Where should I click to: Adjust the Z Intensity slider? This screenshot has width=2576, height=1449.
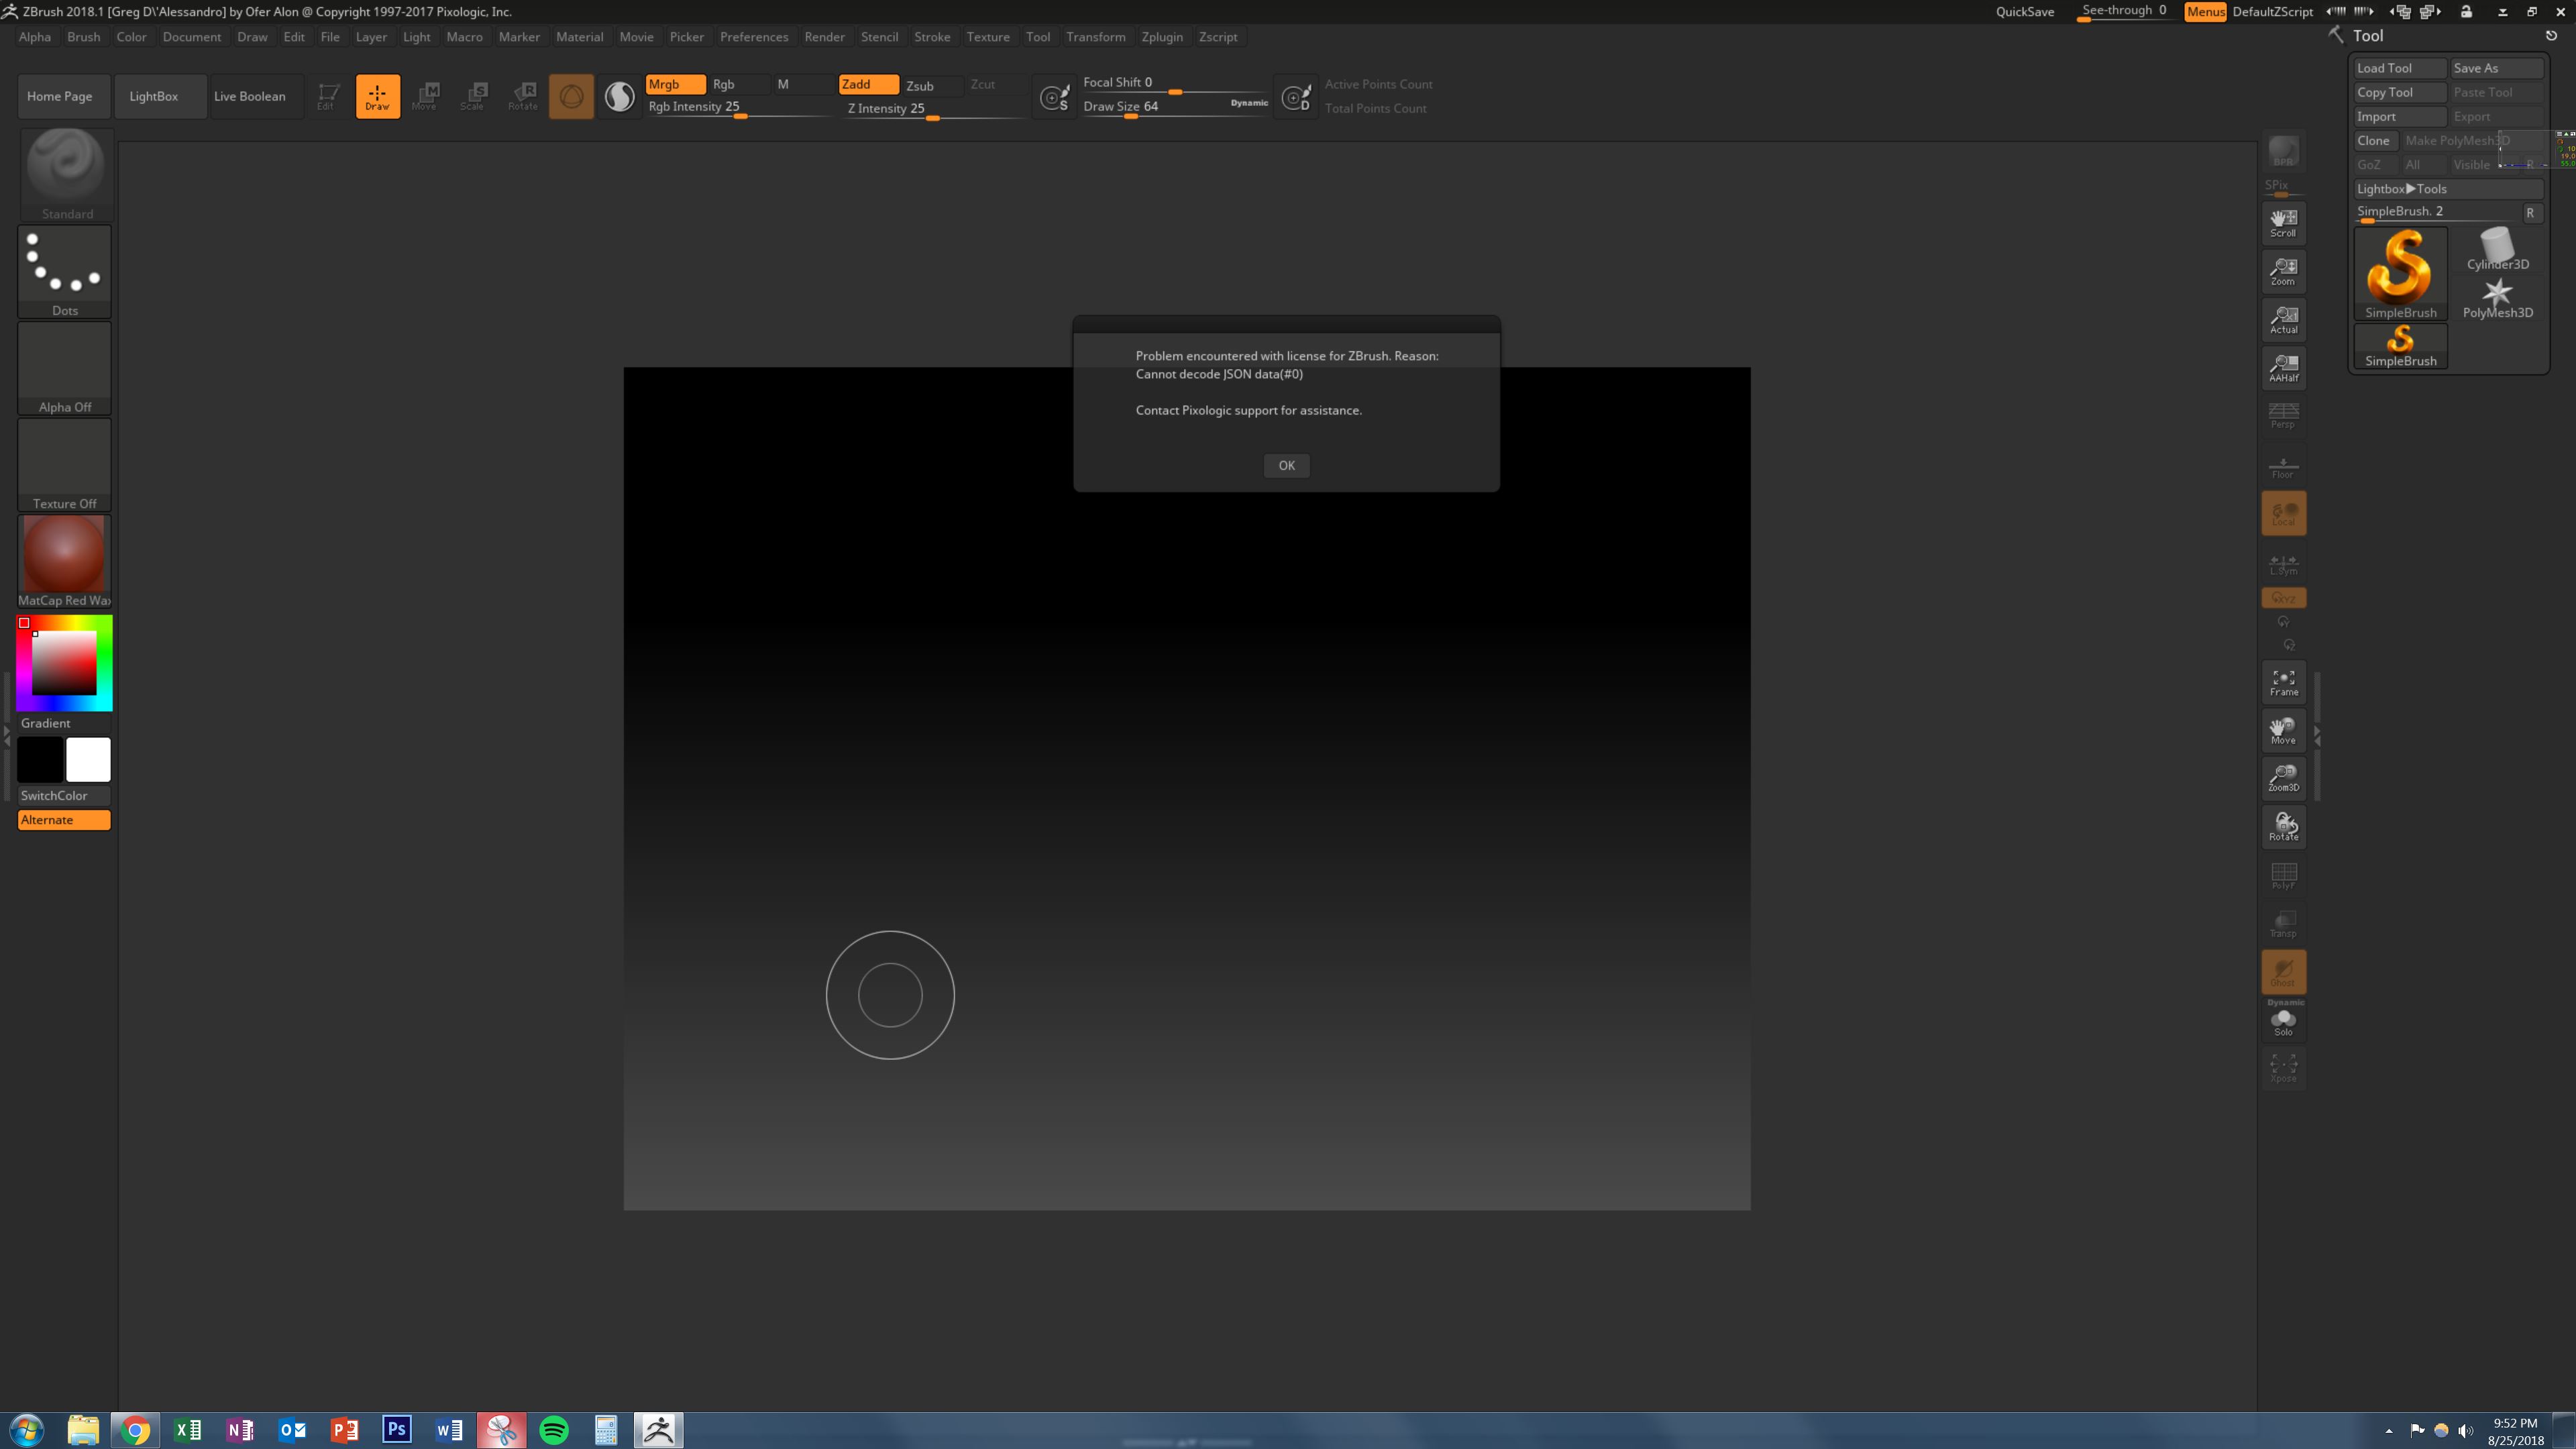point(935,109)
